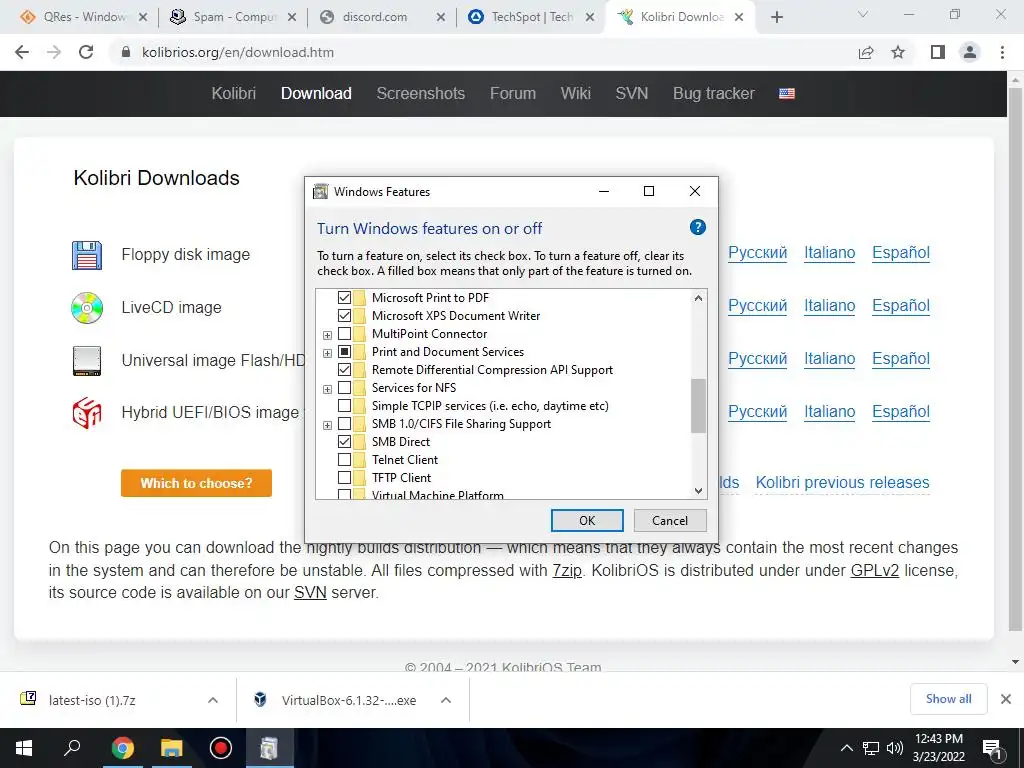
Task: Show hidden system tray icons
Action: point(846,748)
